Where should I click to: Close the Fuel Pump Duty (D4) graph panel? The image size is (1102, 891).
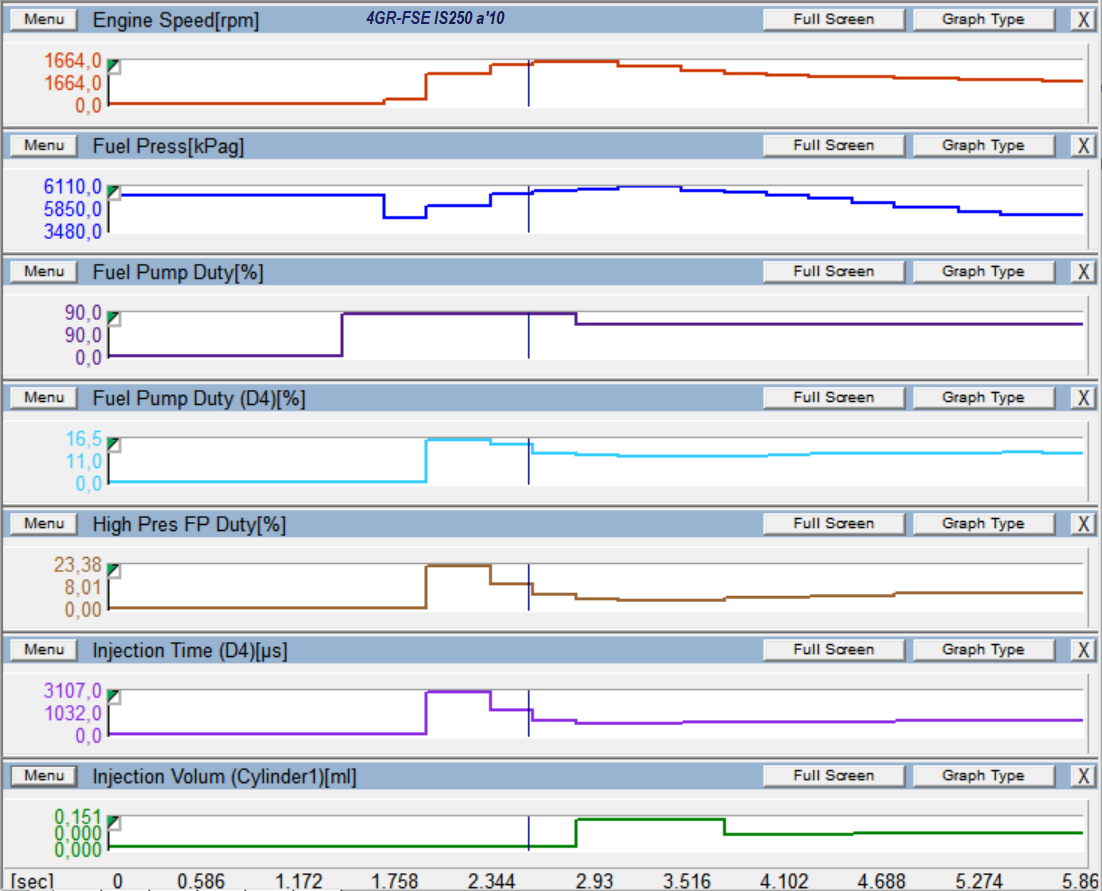(x=1083, y=397)
